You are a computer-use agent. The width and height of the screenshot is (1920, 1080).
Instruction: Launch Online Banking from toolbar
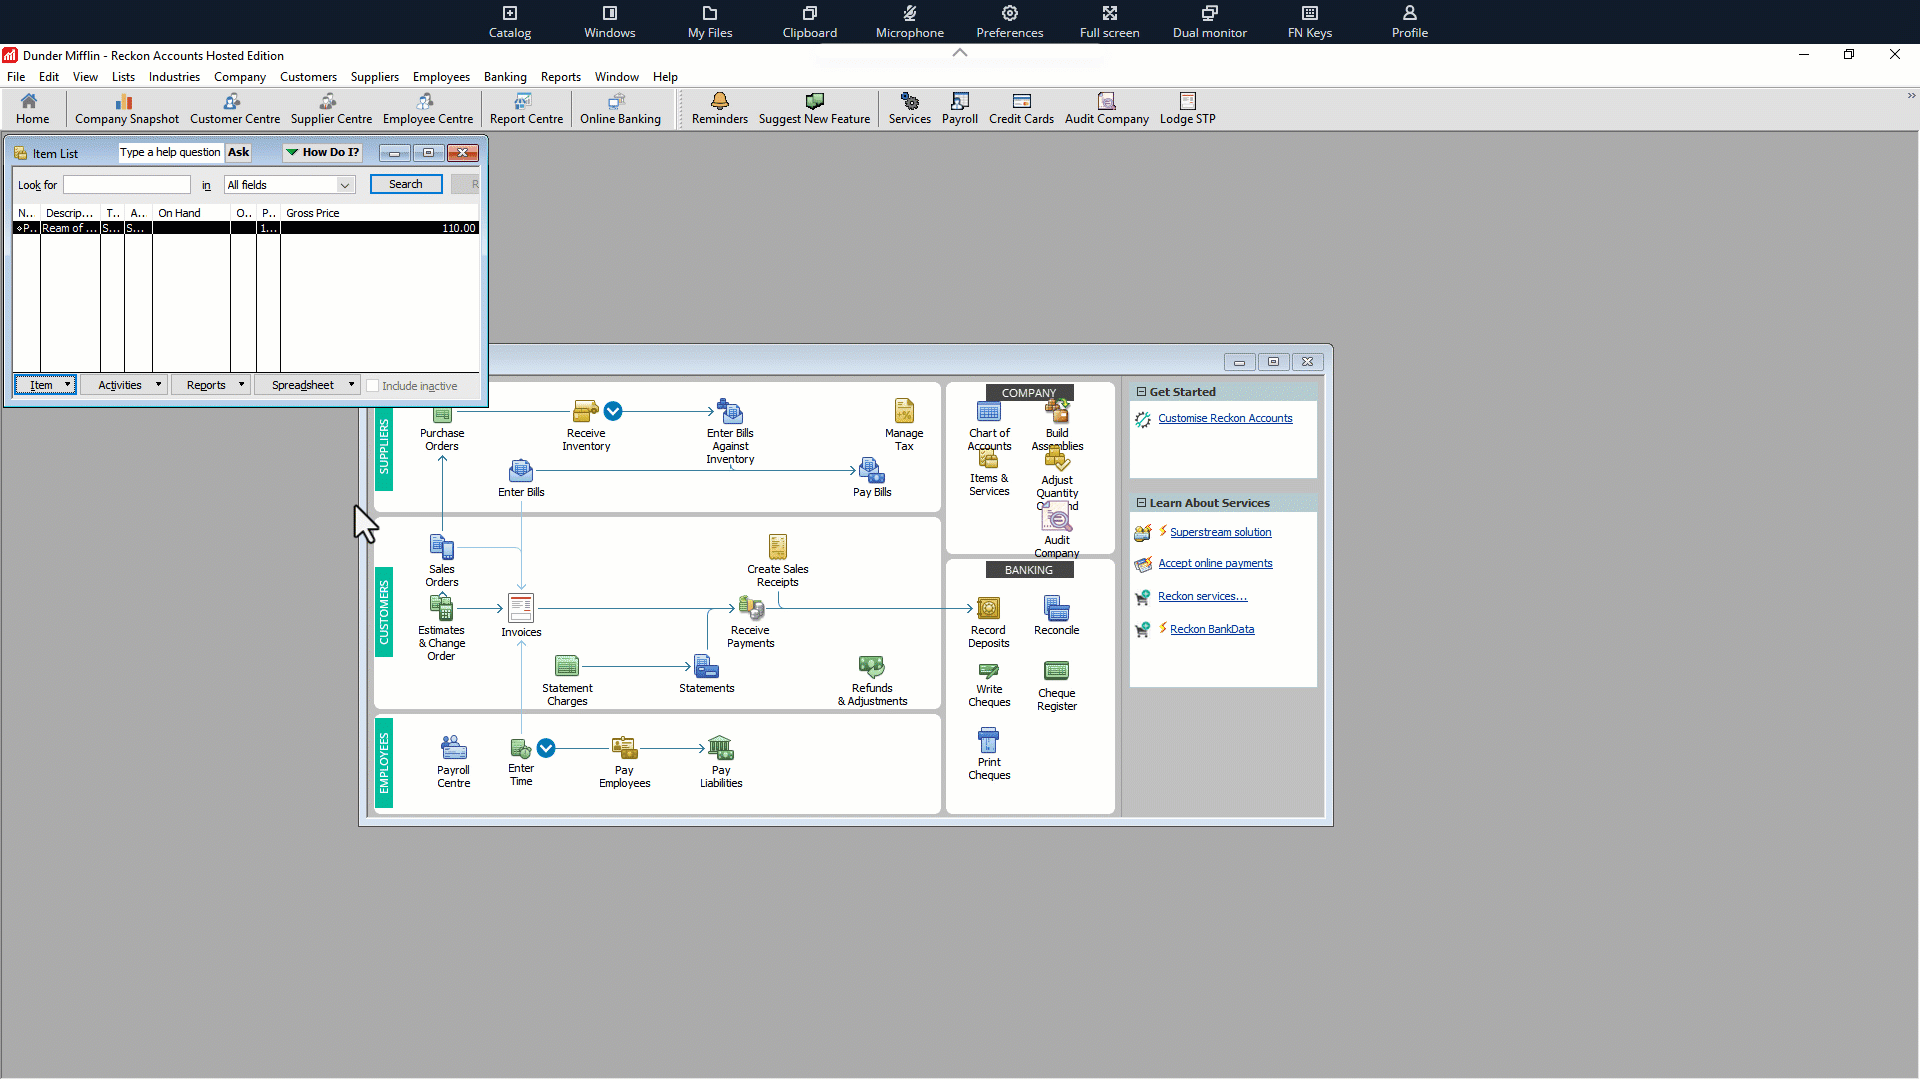[x=620, y=109]
